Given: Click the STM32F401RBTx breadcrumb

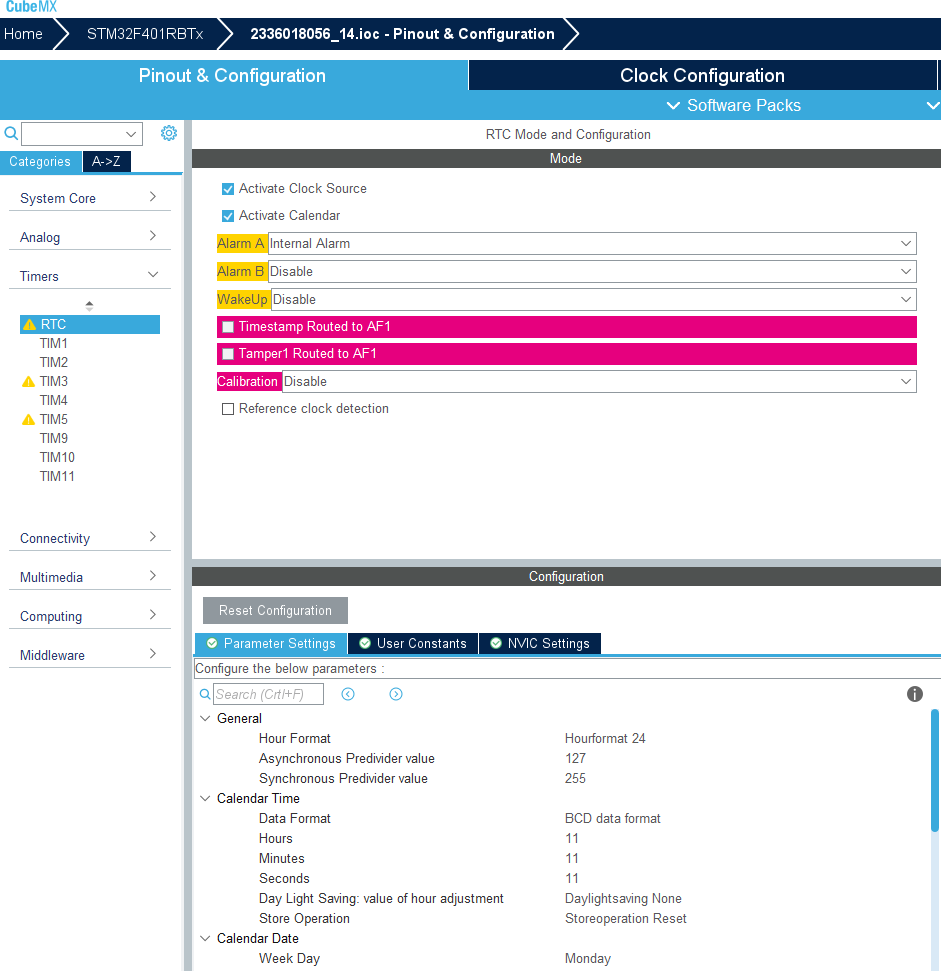Looking at the screenshot, I should point(145,34).
